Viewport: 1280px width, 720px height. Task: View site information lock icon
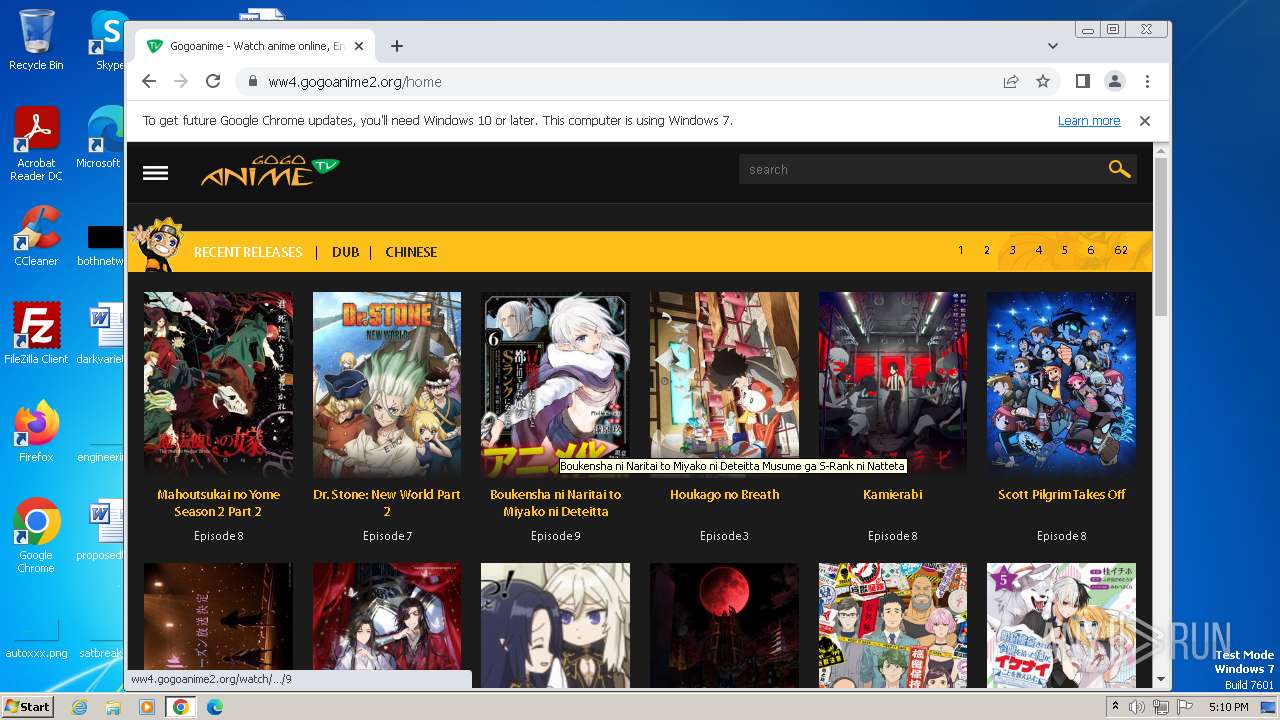tap(252, 82)
